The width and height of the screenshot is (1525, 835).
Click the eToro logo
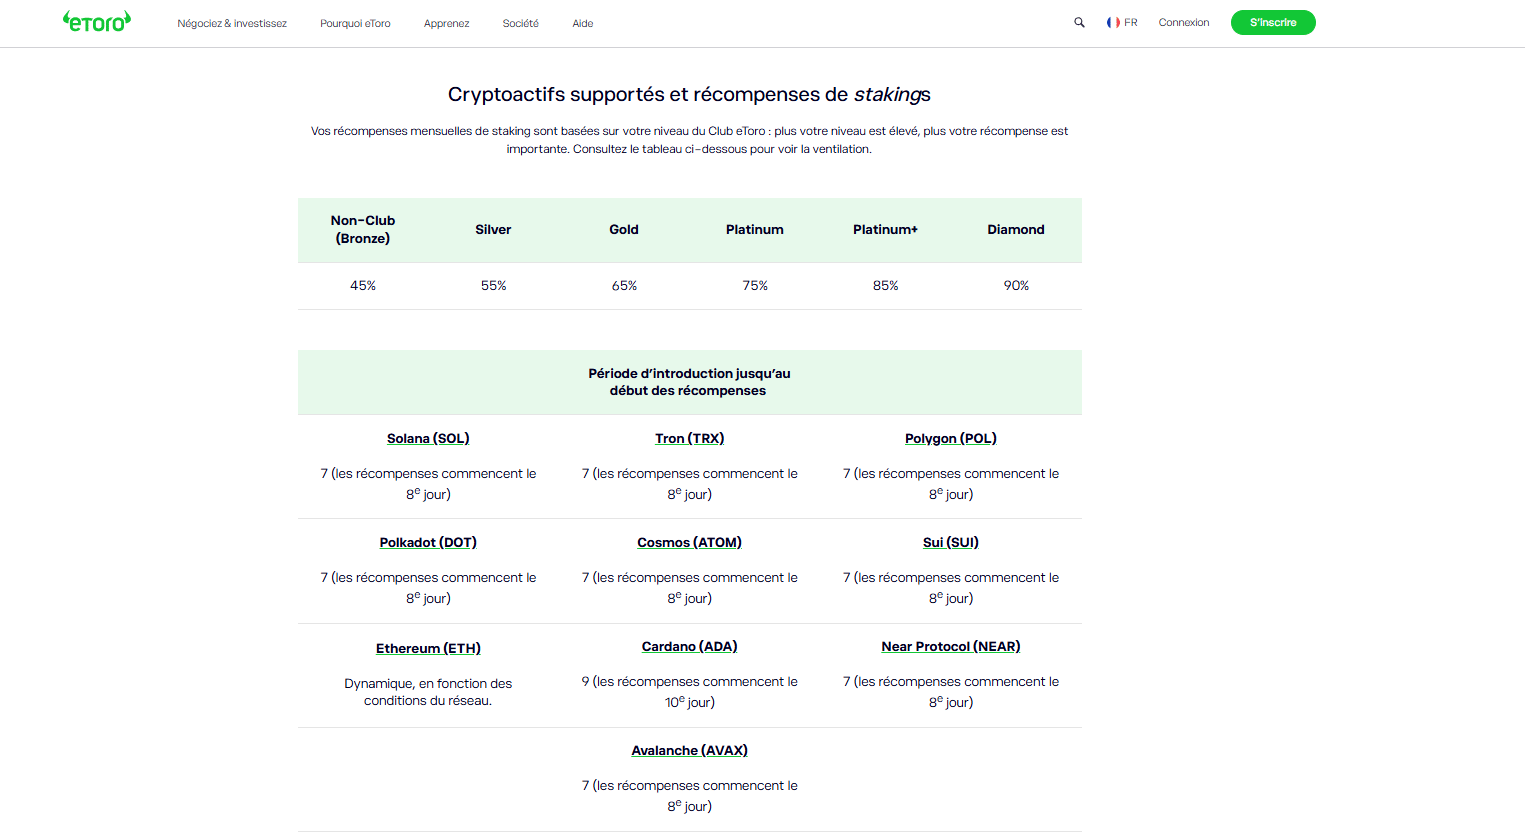click(x=97, y=21)
